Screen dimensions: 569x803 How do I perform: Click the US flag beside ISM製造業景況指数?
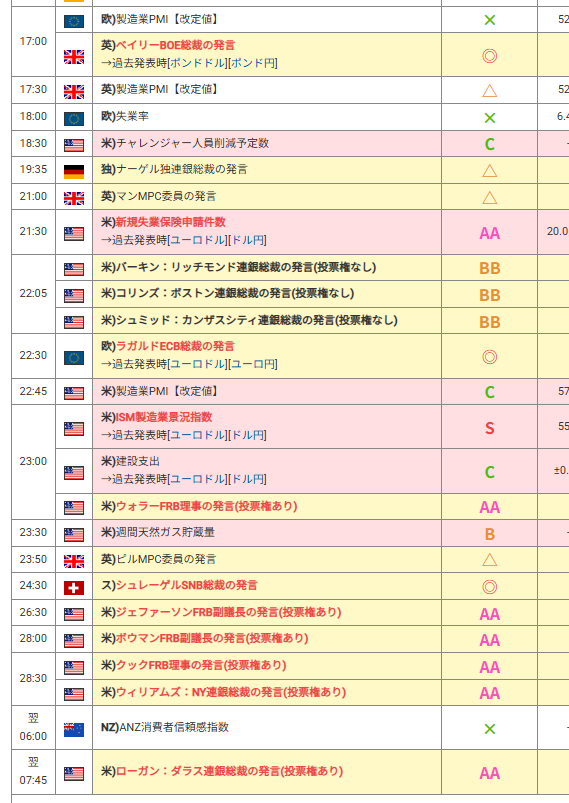[74, 429]
